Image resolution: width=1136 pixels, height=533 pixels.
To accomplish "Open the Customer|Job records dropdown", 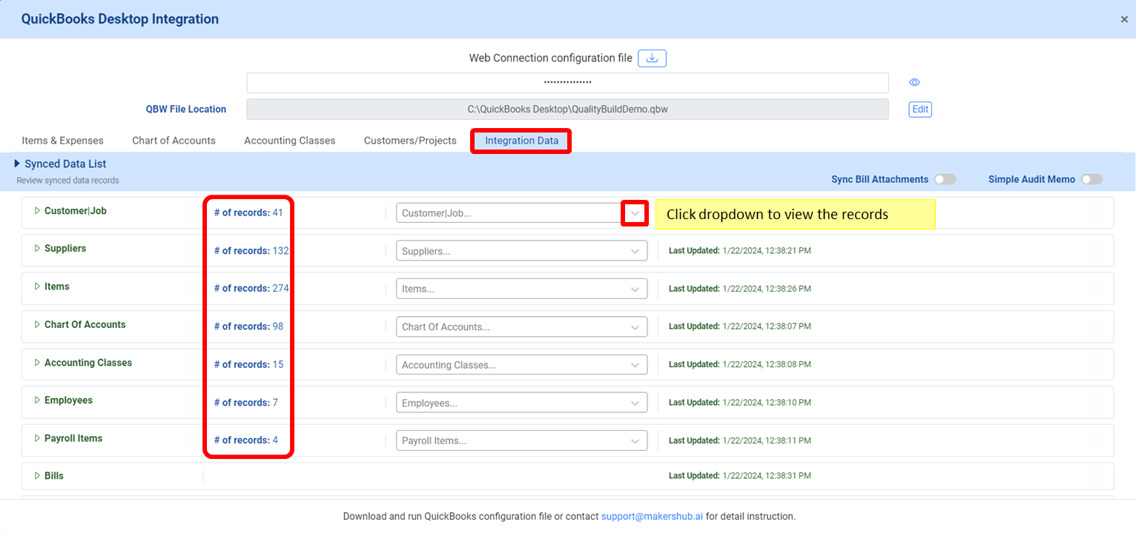I will point(635,214).
